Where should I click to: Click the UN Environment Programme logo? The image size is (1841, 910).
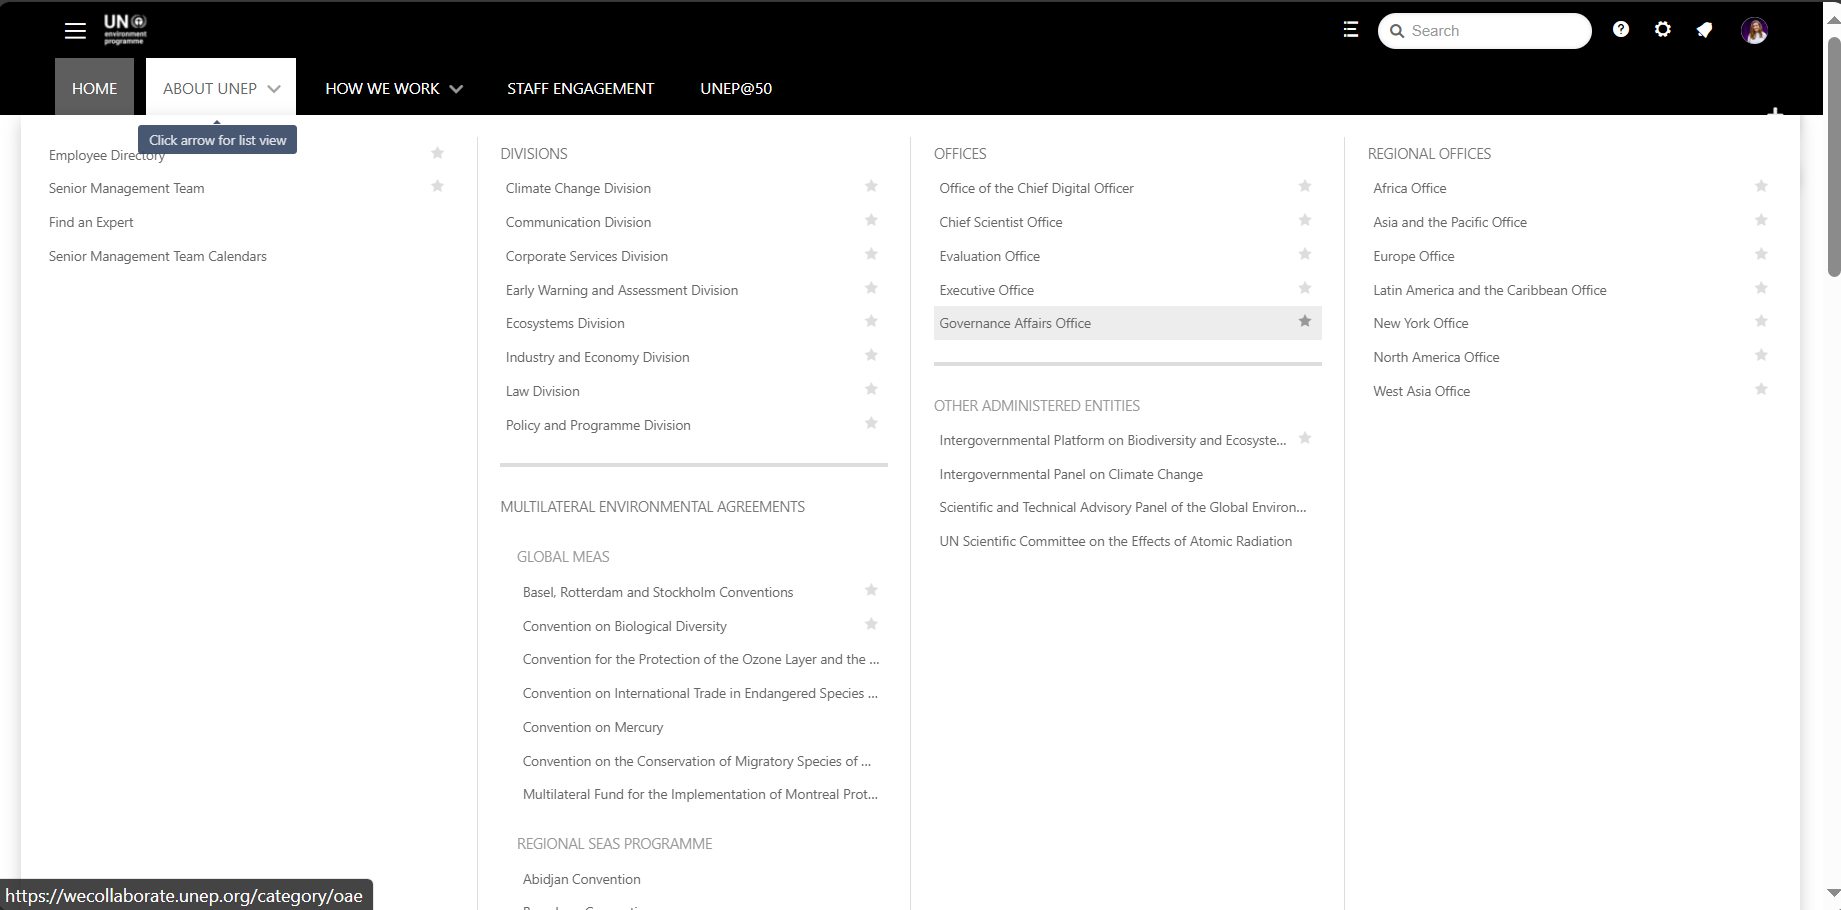[125, 29]
